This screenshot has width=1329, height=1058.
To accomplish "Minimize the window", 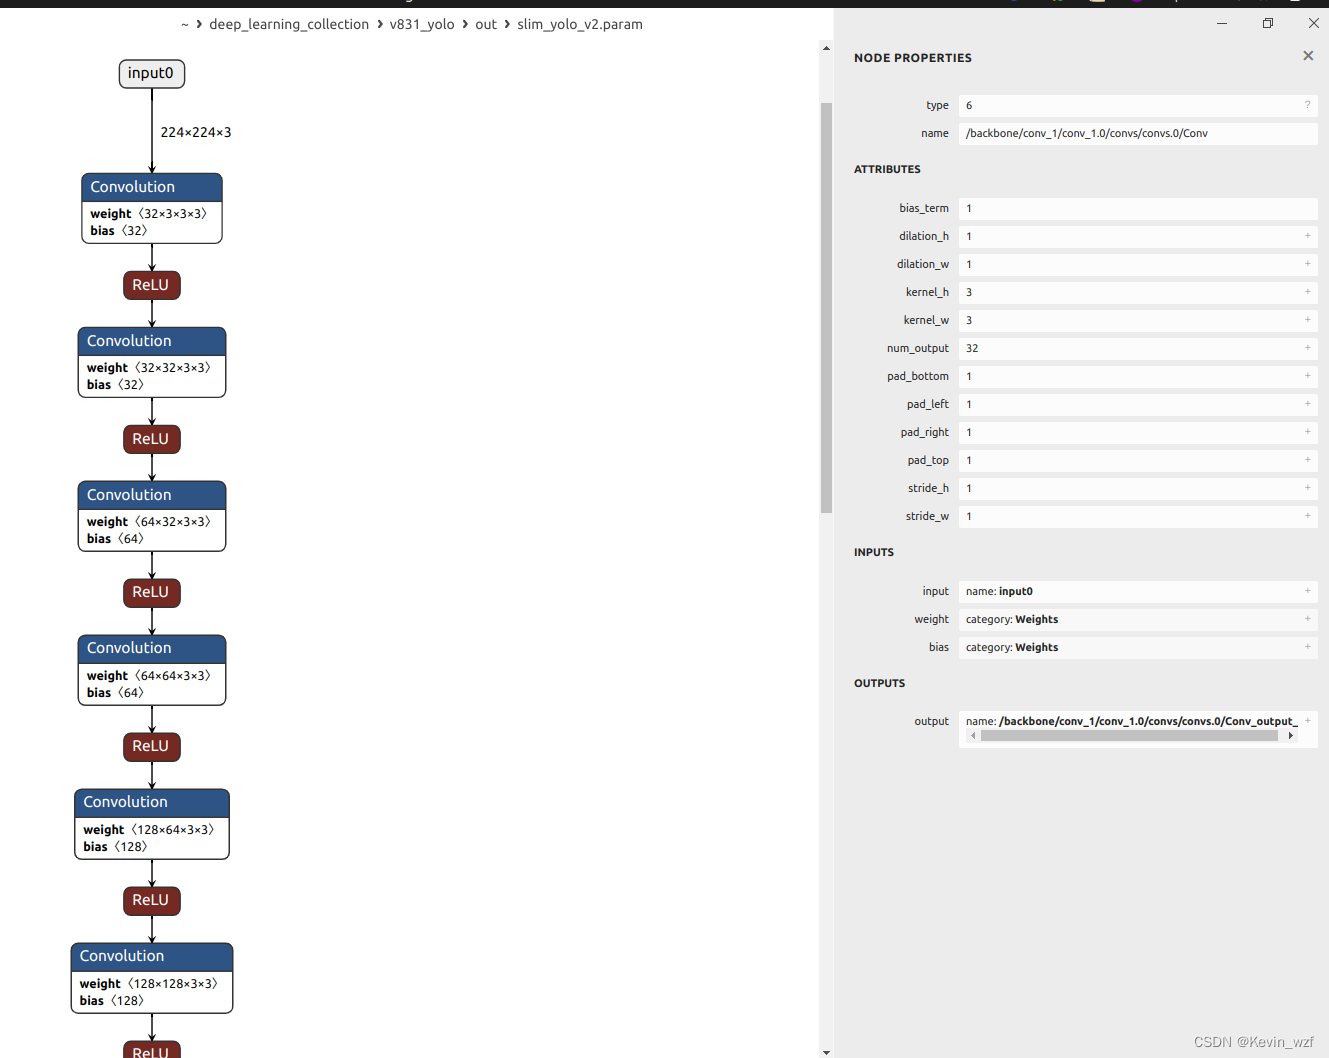I will (1222, 23).
